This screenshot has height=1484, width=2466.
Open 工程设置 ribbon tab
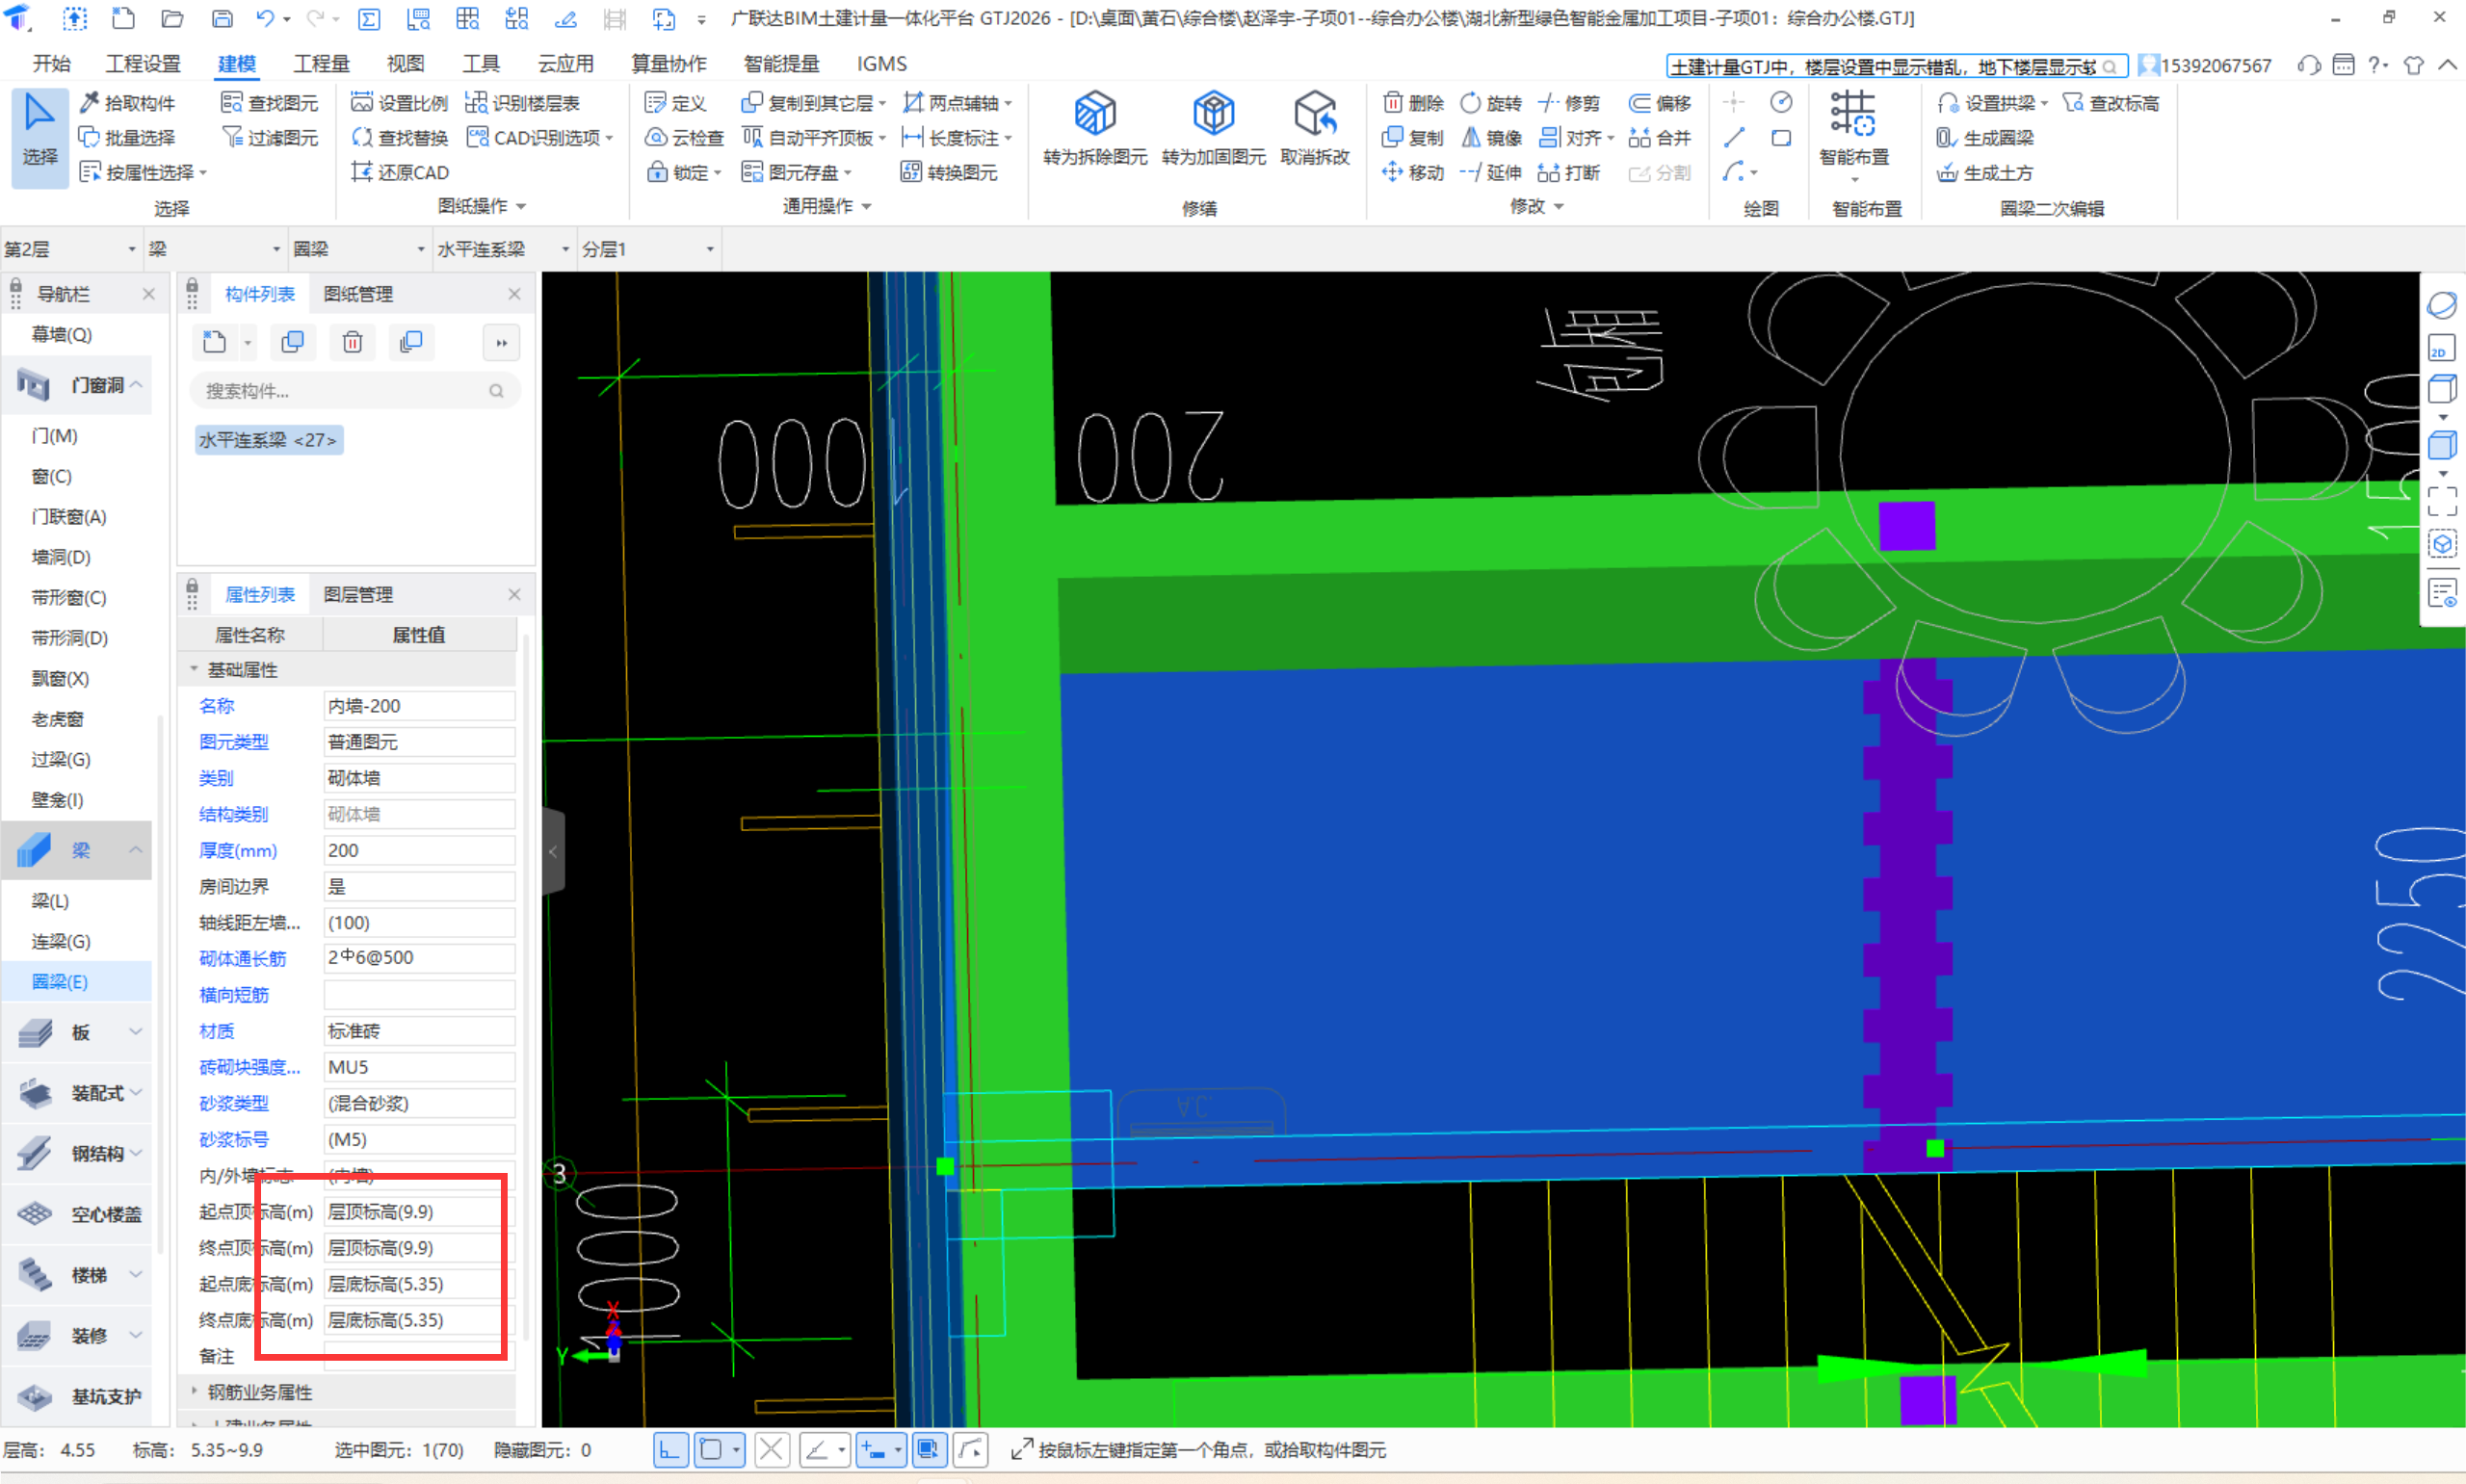coord(143,64)
